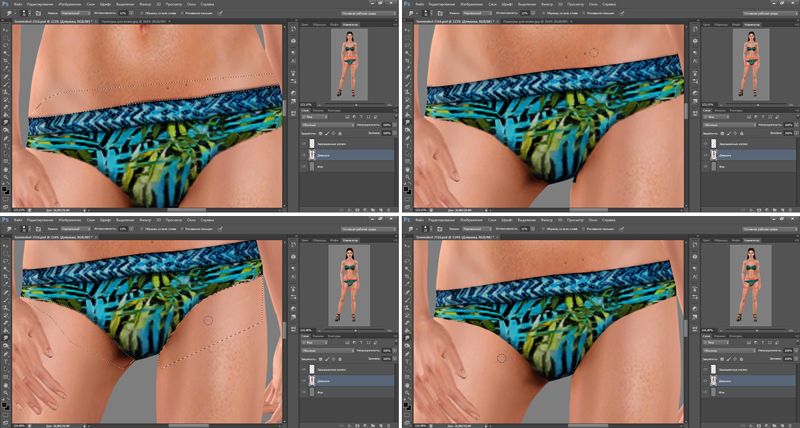Viewport: 800px width, 428px height.
Task: Click the intensity percentage field in top-left options bar
Action: pyautogui.click(x=123, y=13)
